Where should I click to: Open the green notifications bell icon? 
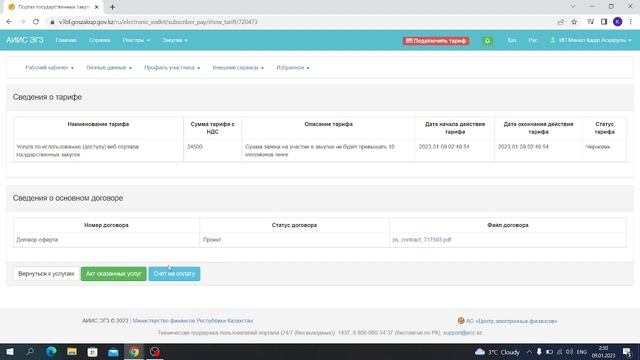point(487,41)
